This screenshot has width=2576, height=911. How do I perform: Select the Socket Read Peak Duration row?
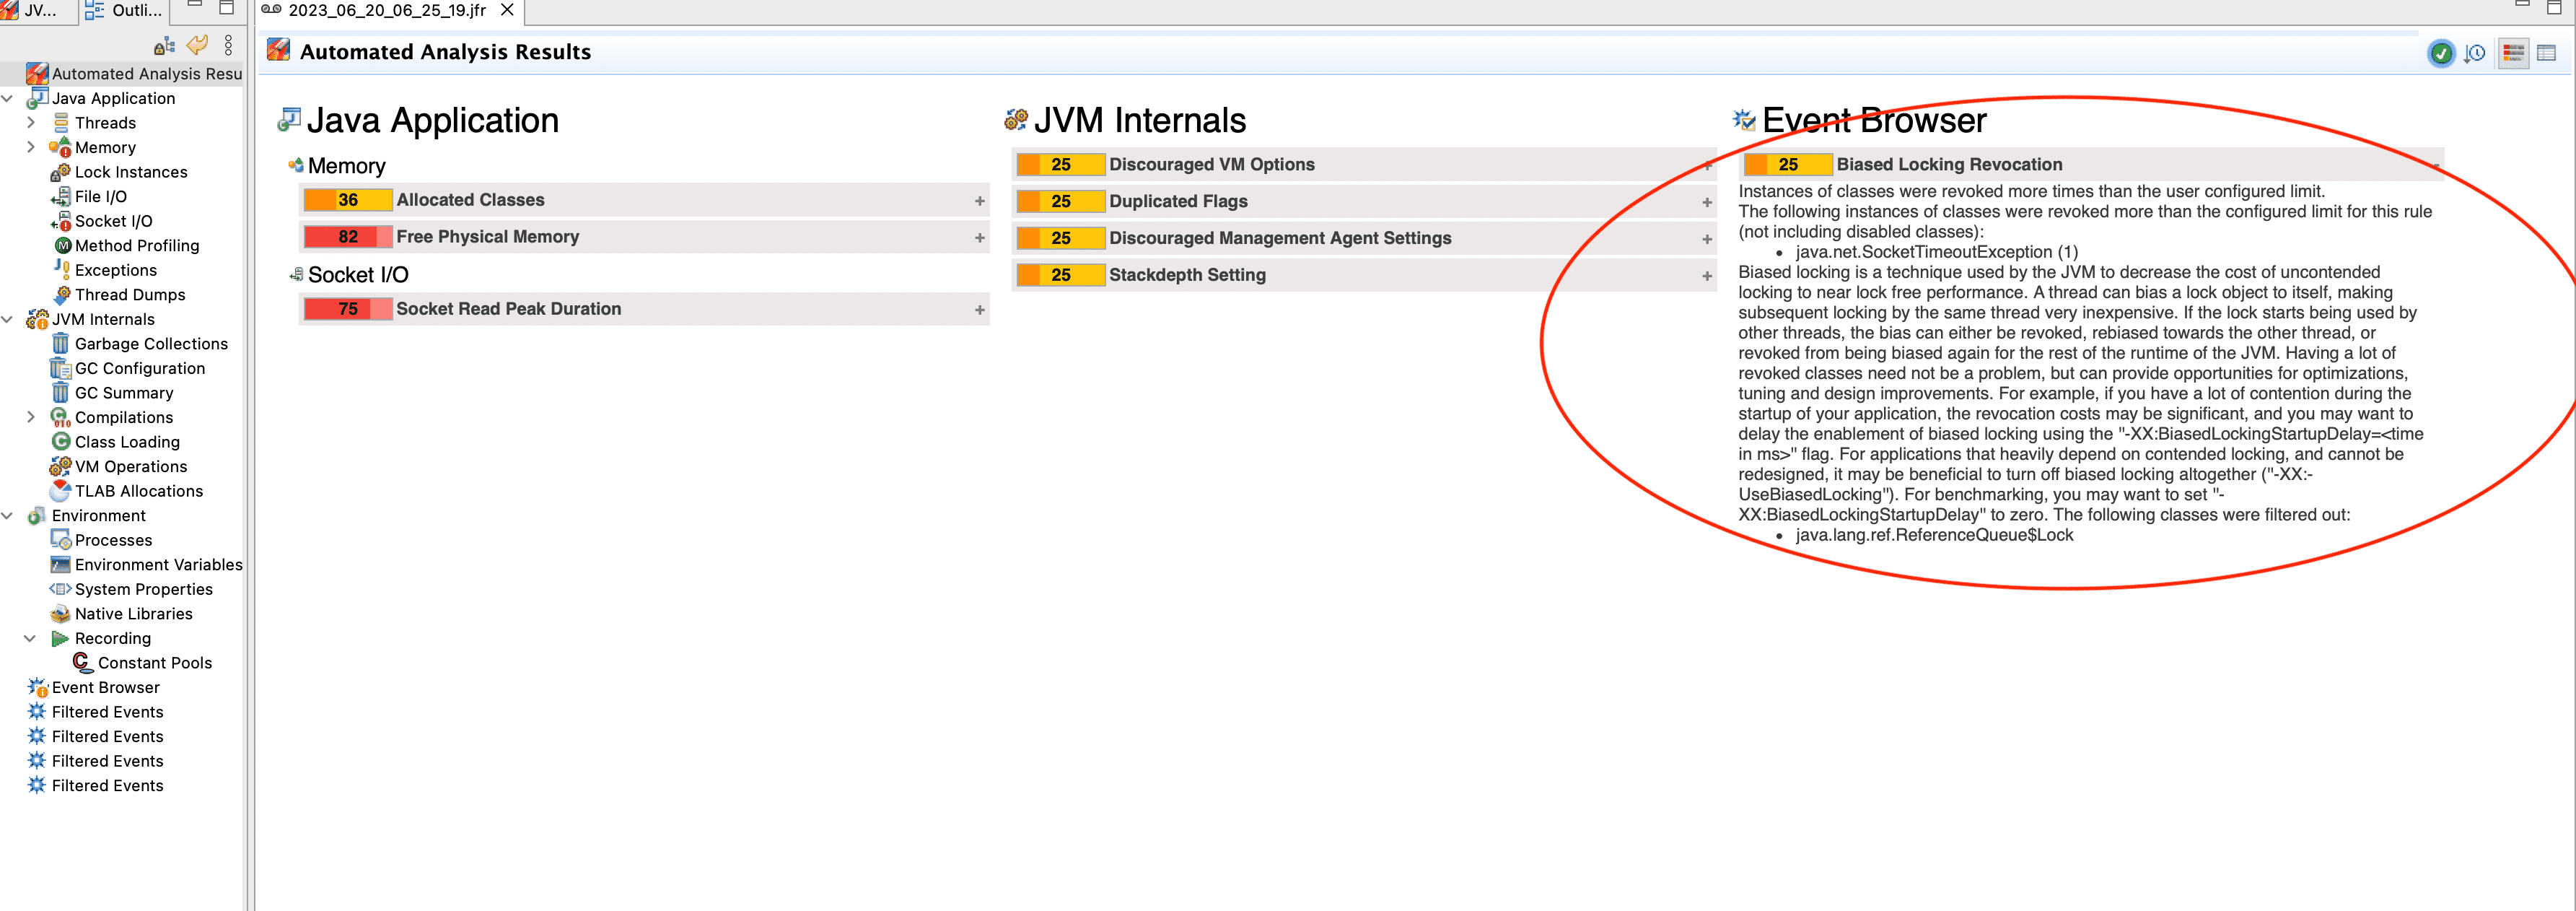pos(508,309)
